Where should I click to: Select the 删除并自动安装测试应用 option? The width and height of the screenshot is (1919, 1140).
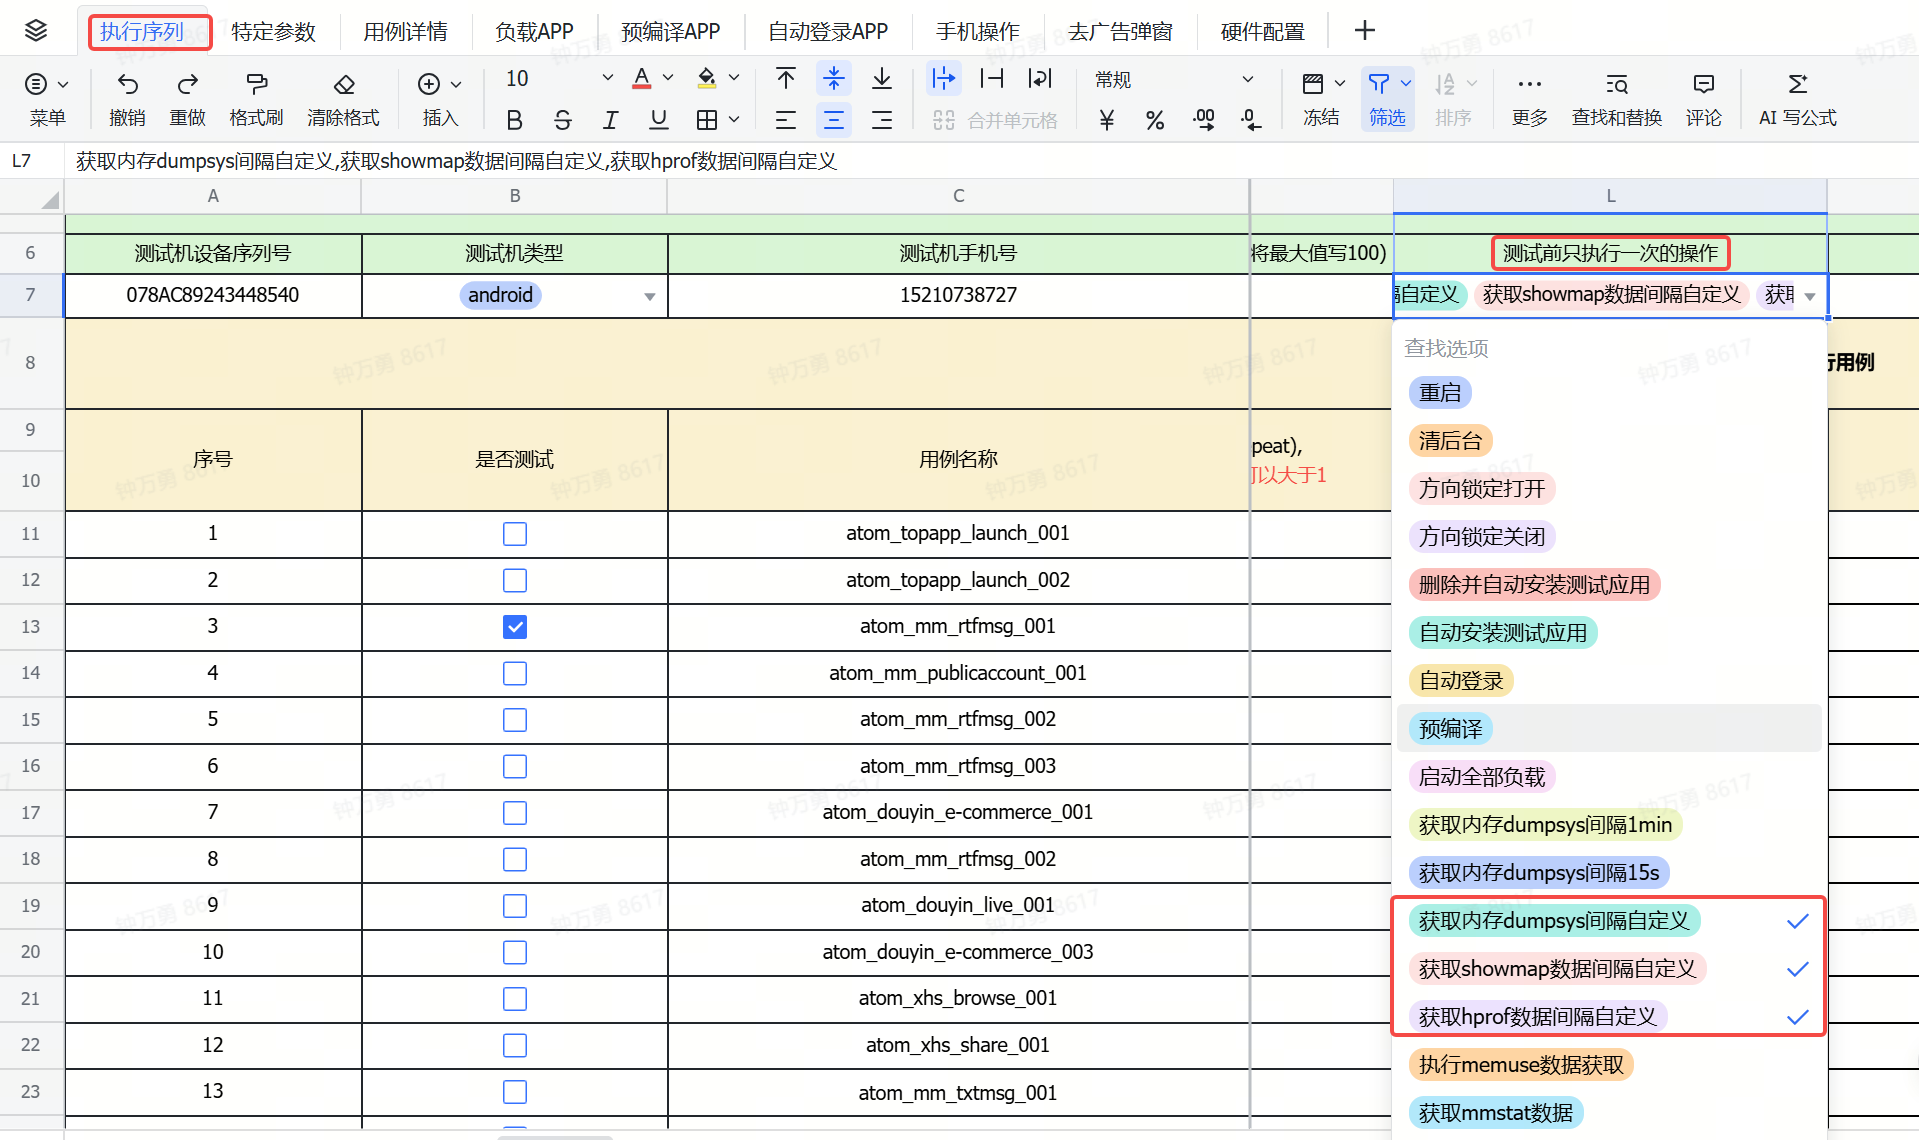tap(1534, 585)
